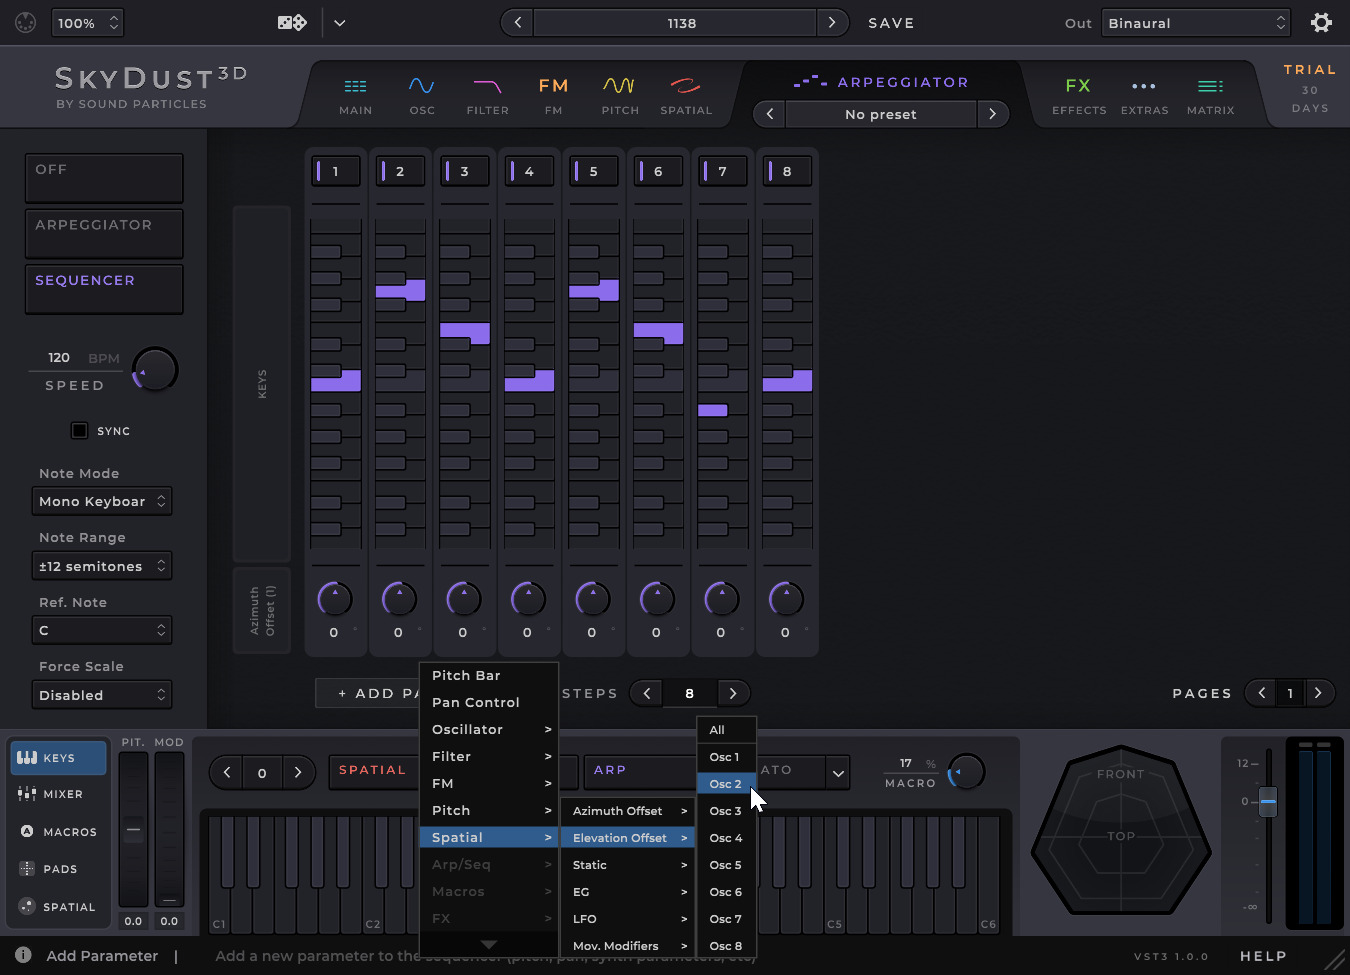Click the master volume fader handle
Screen dimensions: 1350x975
[1268, 802]
